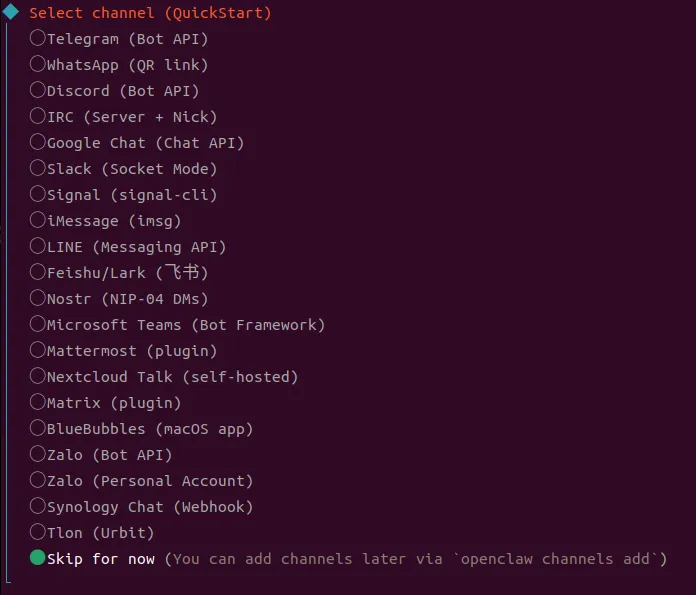Select Google Chat (Chat API) channel
Screen dimensions: 696x595
pos(38,143)
